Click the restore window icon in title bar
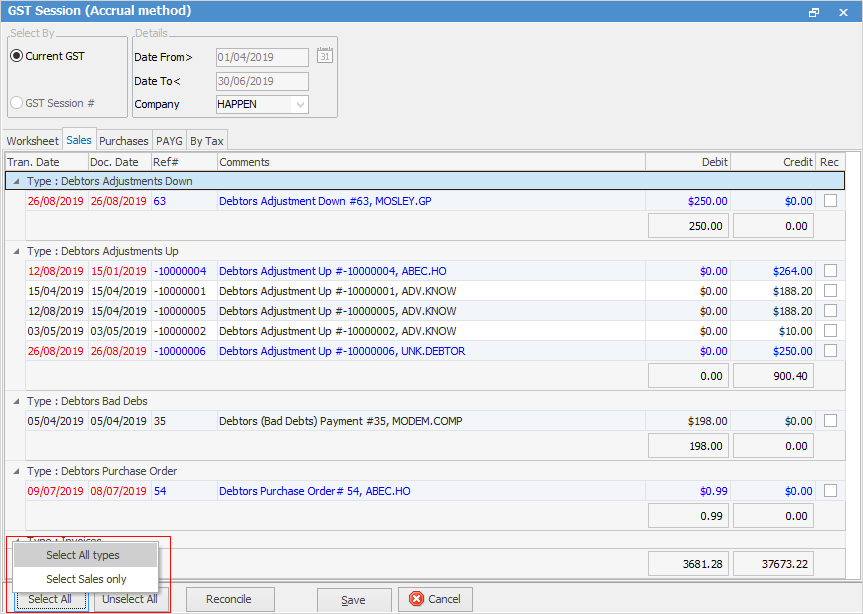The width and height of the screenshot is (863, 614). (x=814, y=12)
